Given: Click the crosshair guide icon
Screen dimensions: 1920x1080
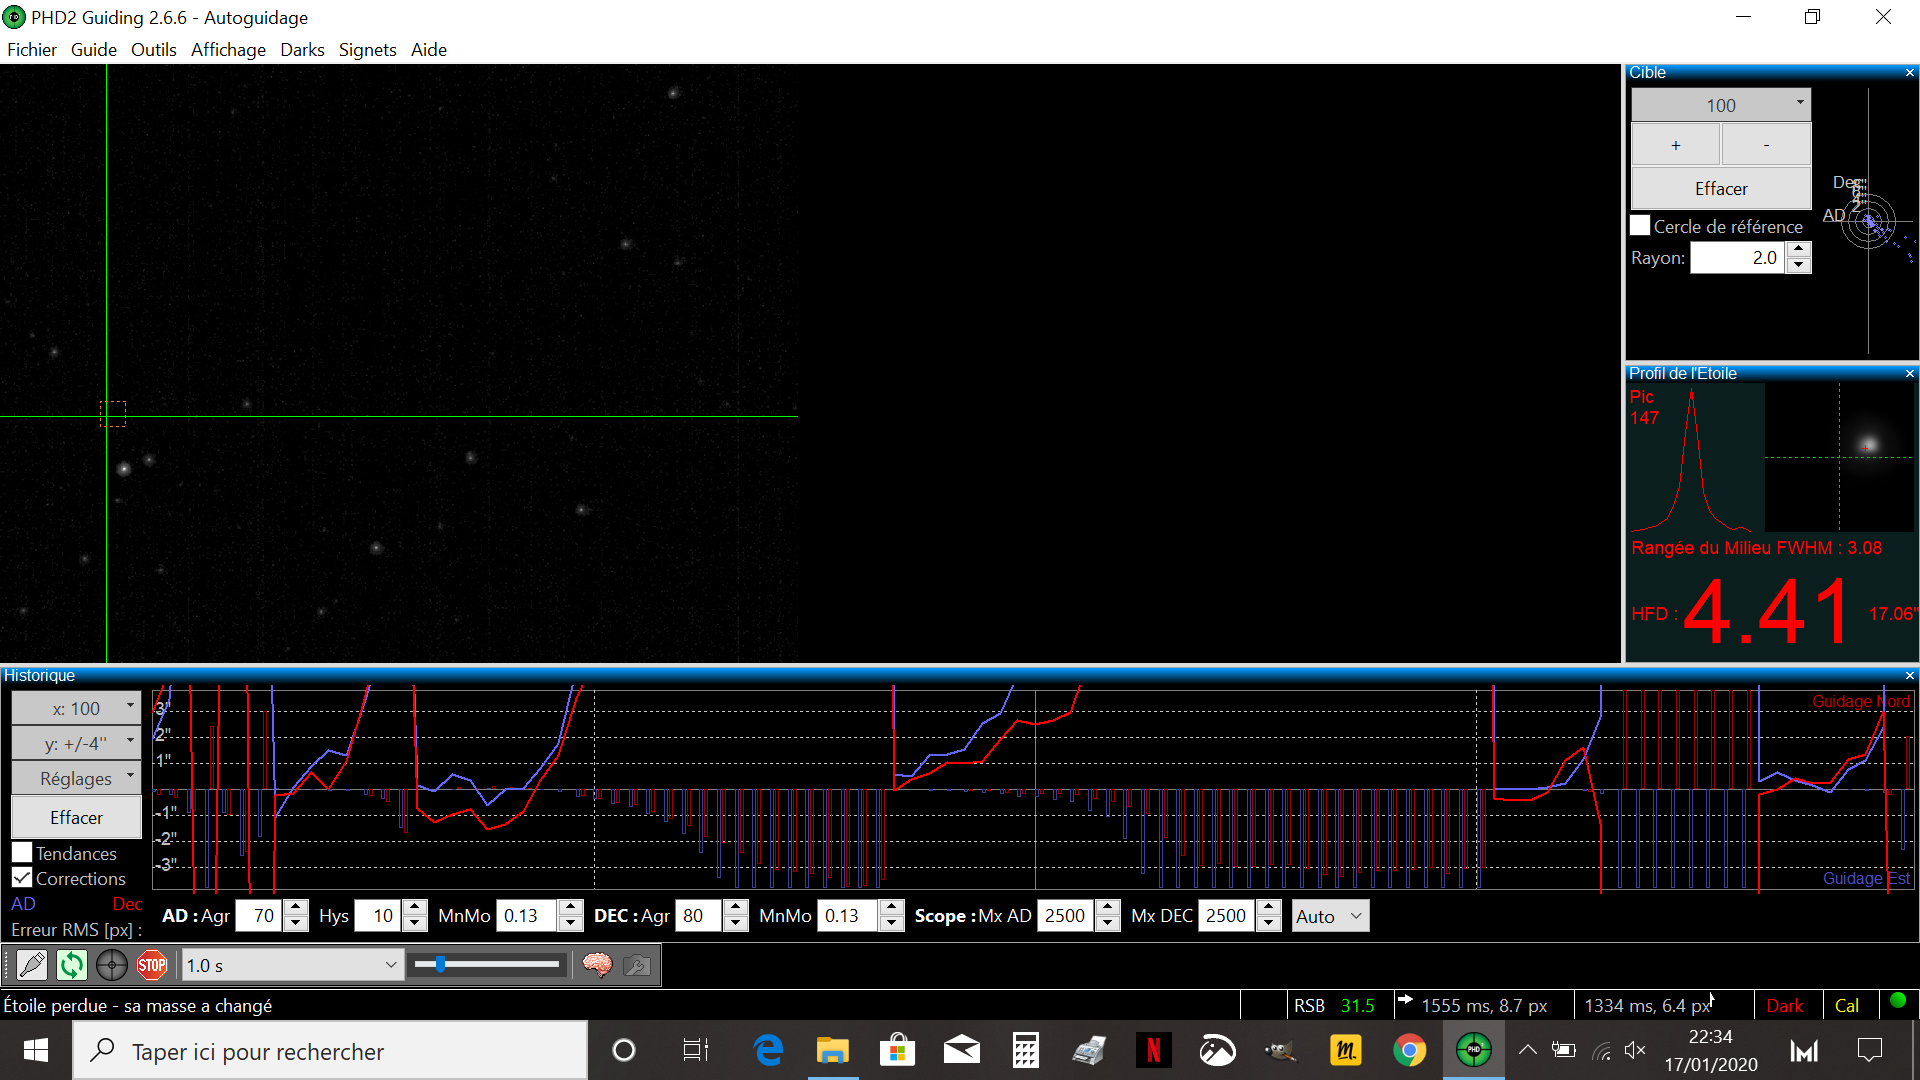Looking at the screenshot, I should coord(112,965).
